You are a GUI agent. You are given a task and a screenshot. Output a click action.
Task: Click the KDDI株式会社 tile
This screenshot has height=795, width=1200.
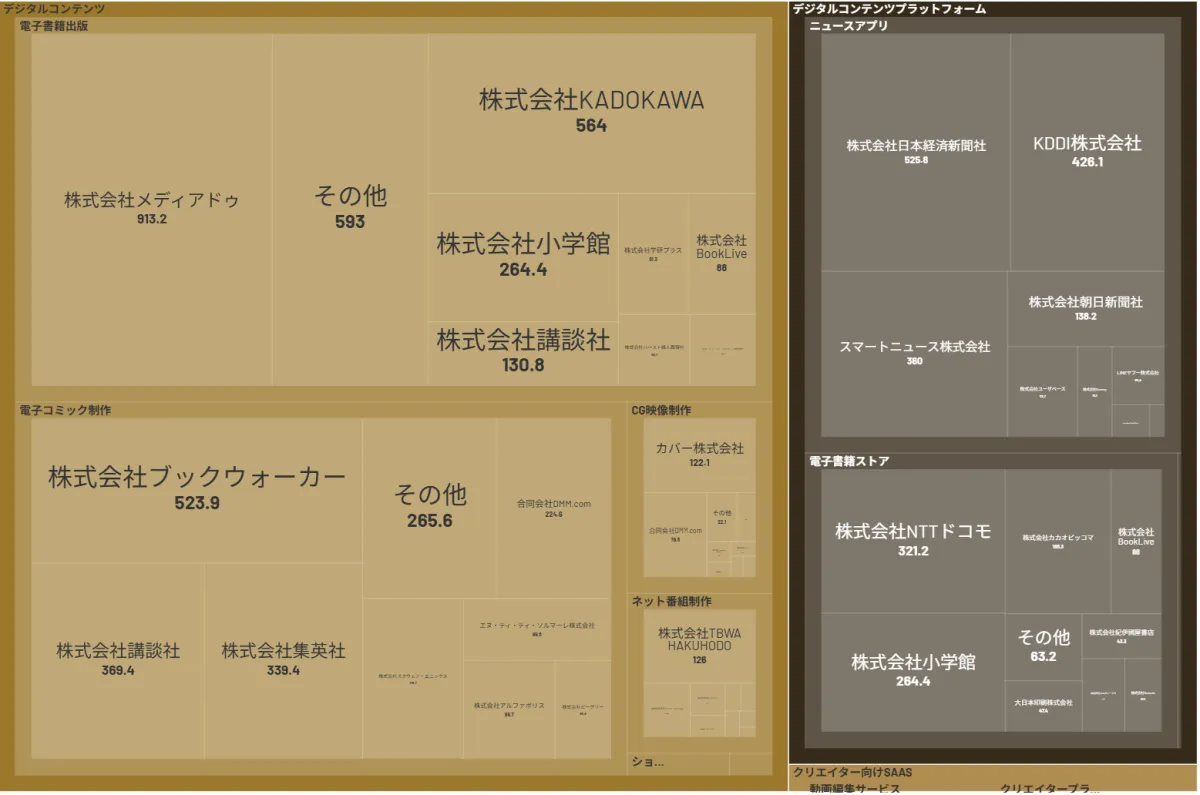click(x=1087, y=151)
